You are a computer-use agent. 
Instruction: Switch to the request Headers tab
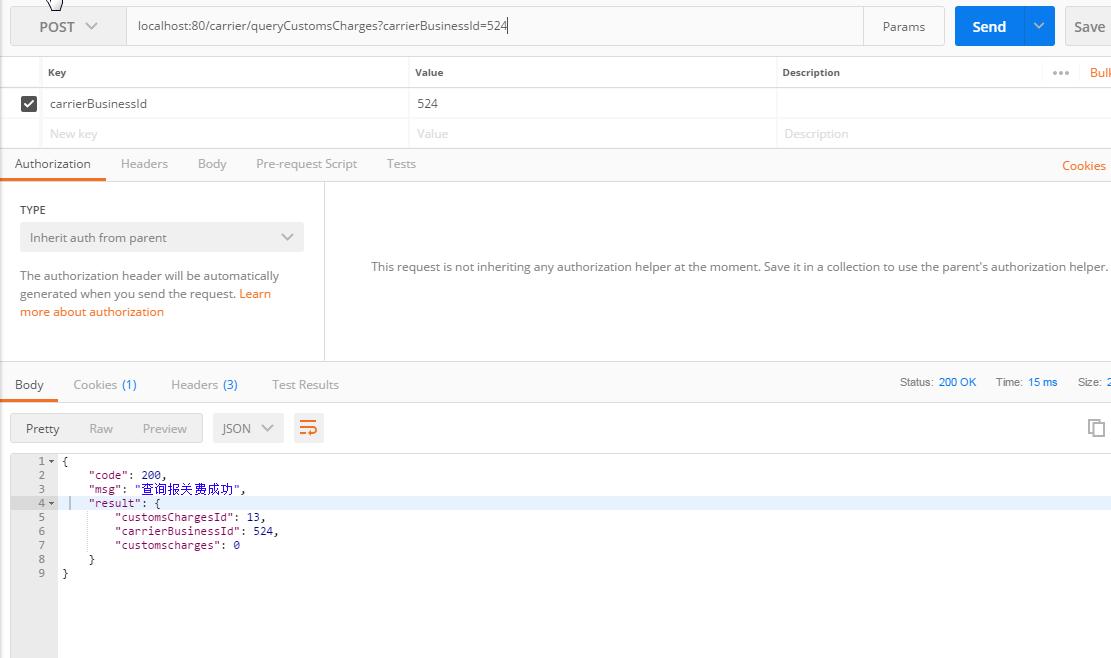click(144, 164)
